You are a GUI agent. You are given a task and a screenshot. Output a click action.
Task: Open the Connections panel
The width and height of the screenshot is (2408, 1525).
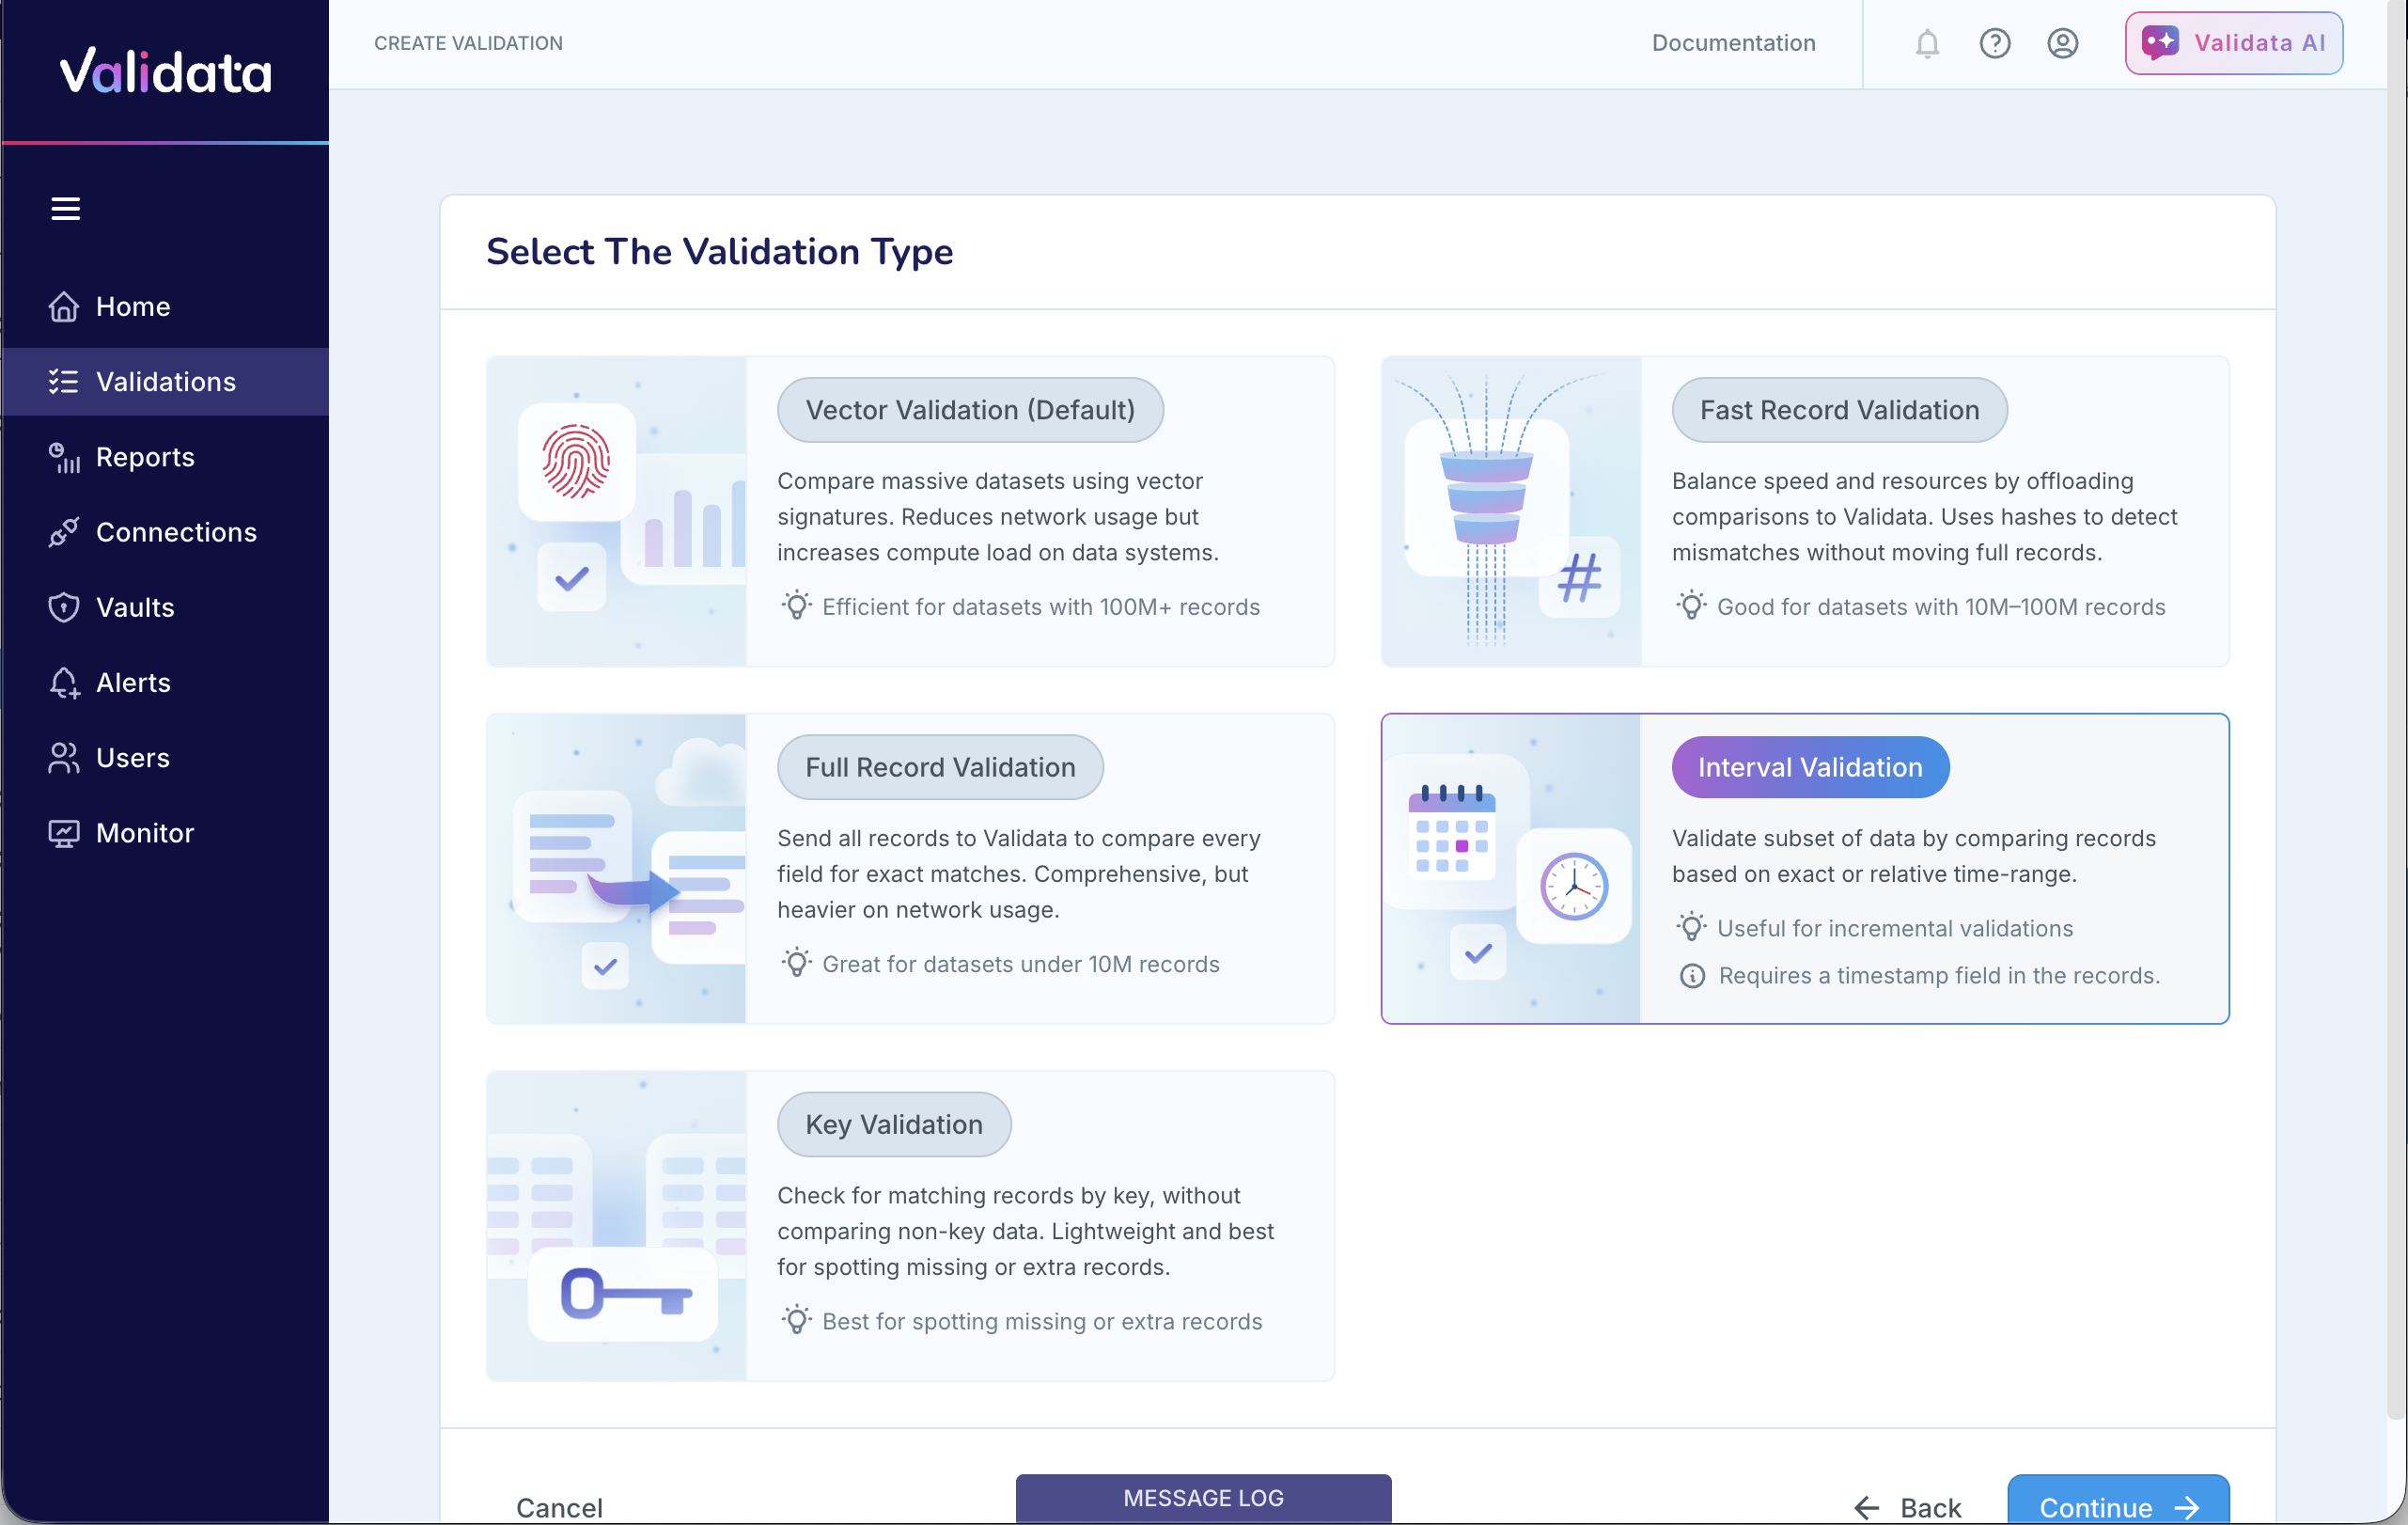coord(176,532)
